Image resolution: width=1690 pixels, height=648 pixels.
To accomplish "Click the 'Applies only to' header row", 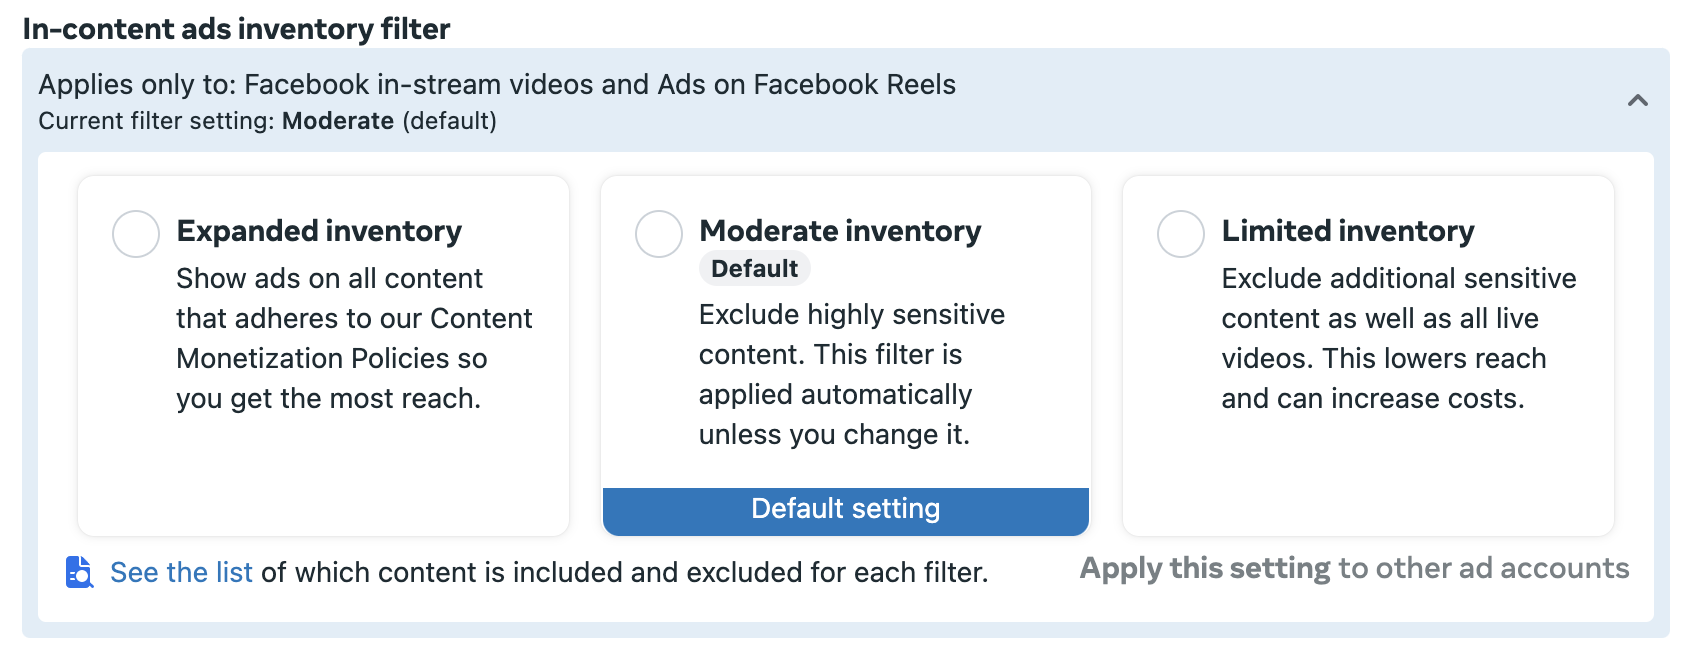I will click(846, 100).
